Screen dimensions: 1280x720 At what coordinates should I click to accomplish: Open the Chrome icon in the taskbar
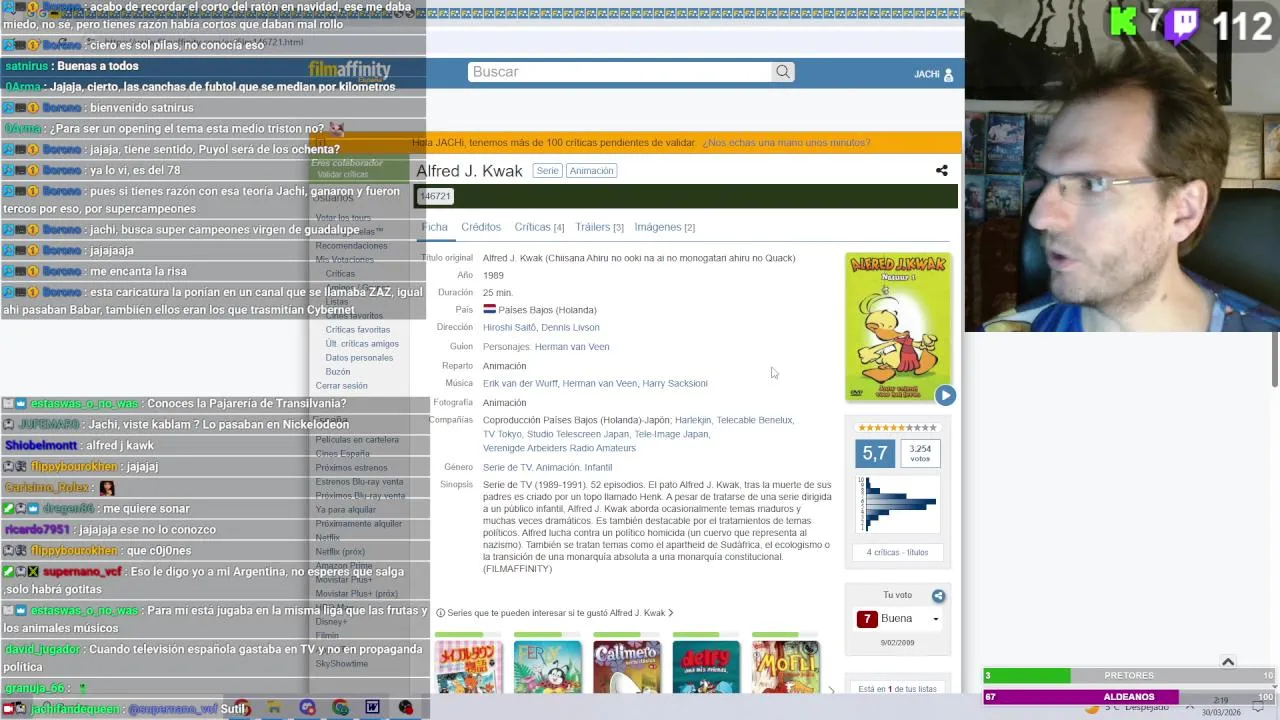[340, 707]
